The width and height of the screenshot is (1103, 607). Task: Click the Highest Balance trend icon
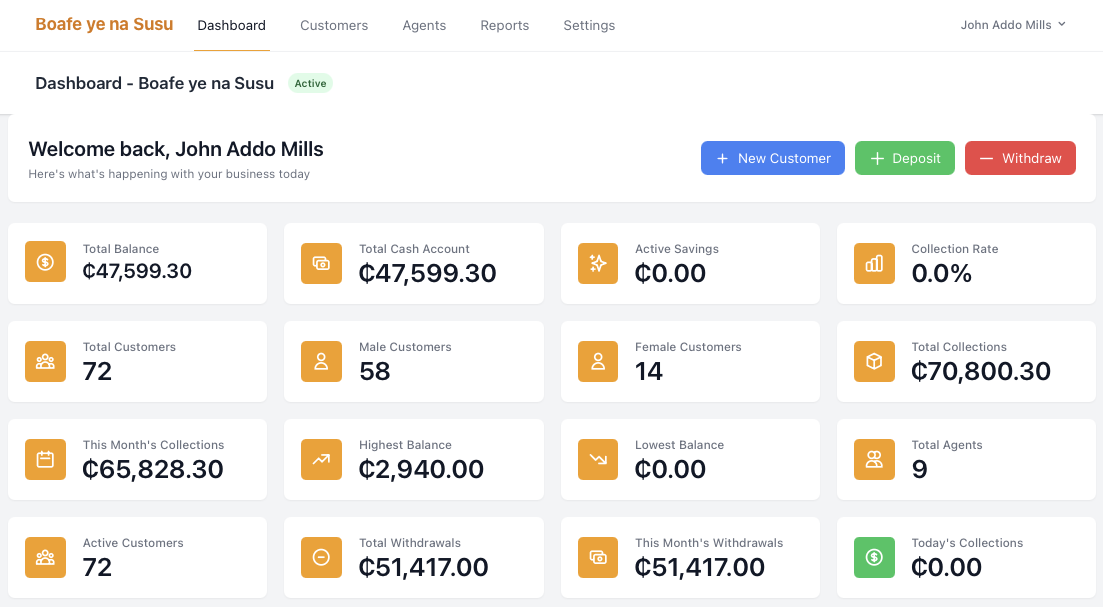pyautogui.click(x=321, y=459)
